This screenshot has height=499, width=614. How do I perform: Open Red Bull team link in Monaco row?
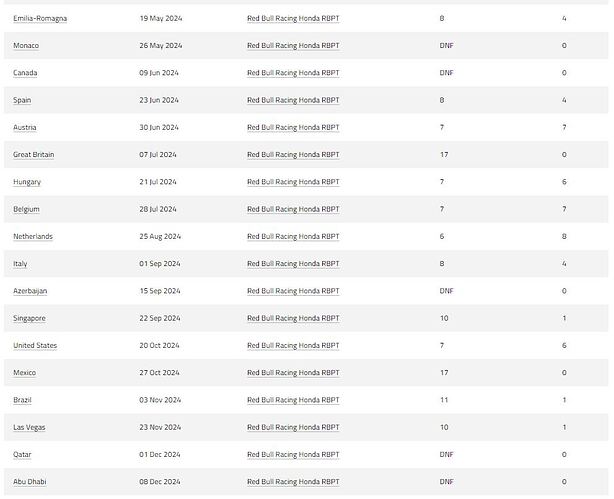pyautogui.click(x=293, y=46)
